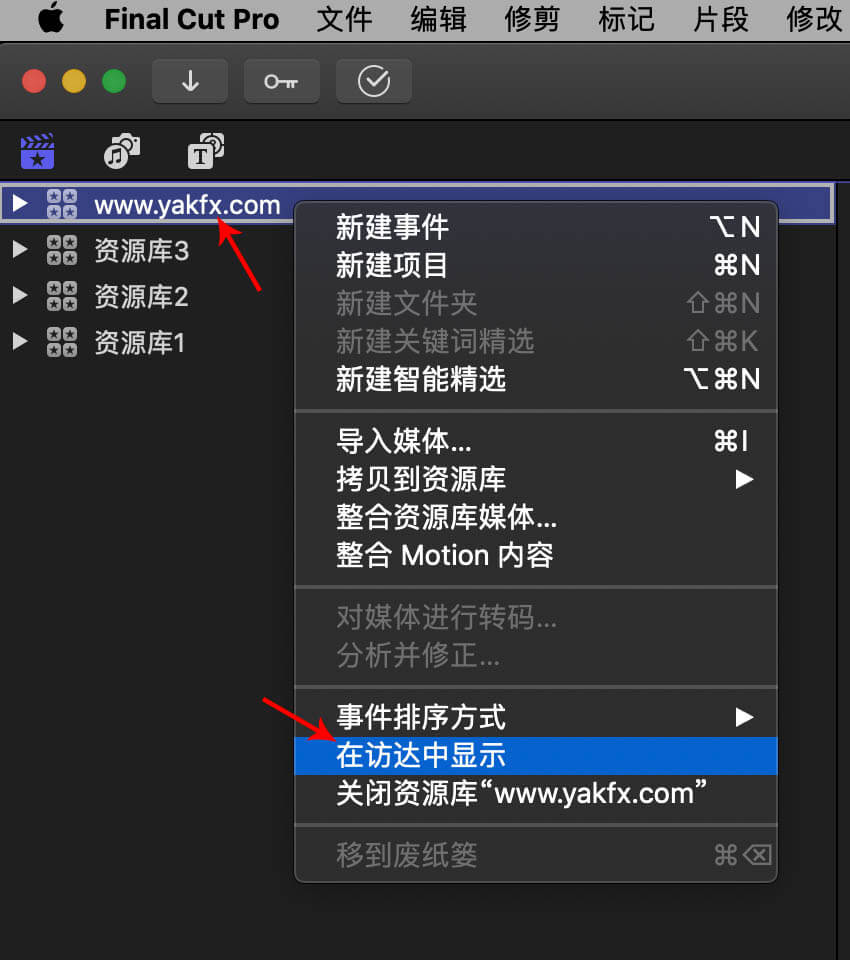Open the Apple menu
This screenshot has height=960, width=850.
point(51,18)
